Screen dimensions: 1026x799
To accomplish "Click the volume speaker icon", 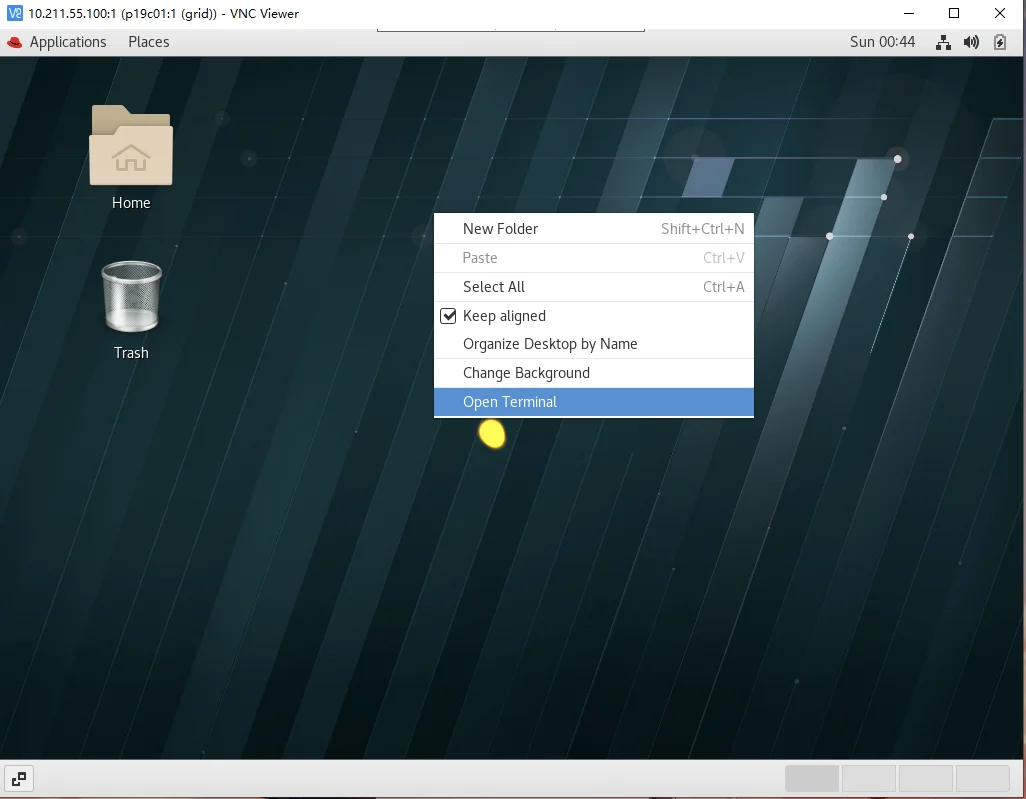I will pos(971,43).
